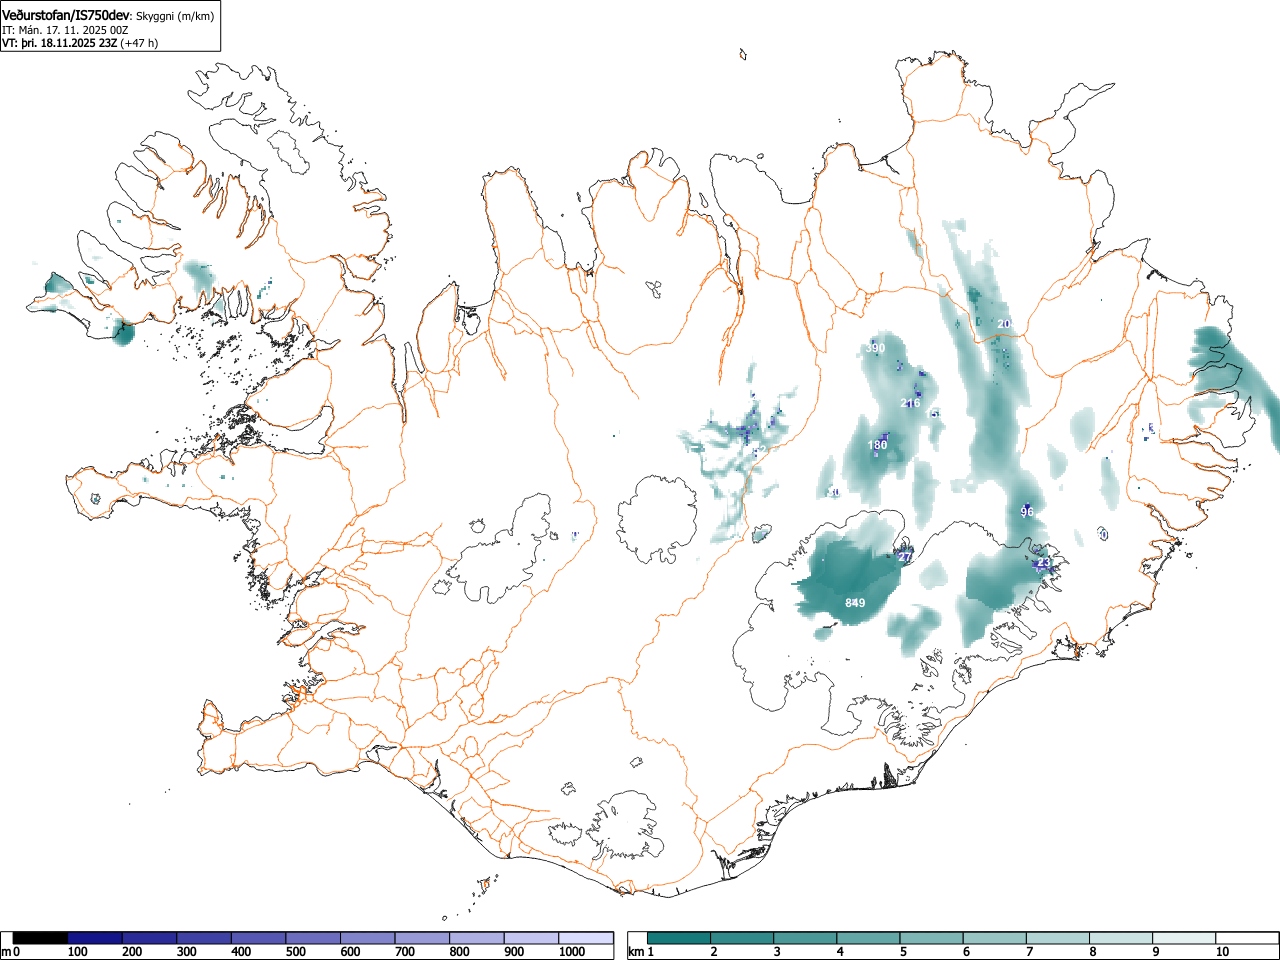
Task: Click the '390' visibility value on the map
Action: pyautogui.click(x=876, y=348)
